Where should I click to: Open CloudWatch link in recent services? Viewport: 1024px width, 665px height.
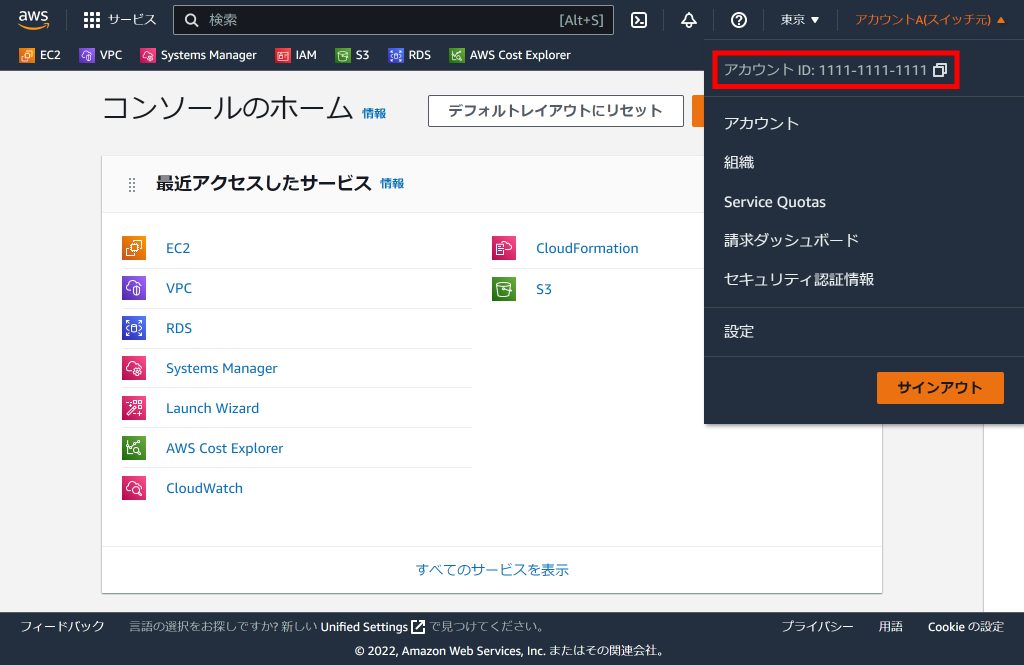(204, 488)
